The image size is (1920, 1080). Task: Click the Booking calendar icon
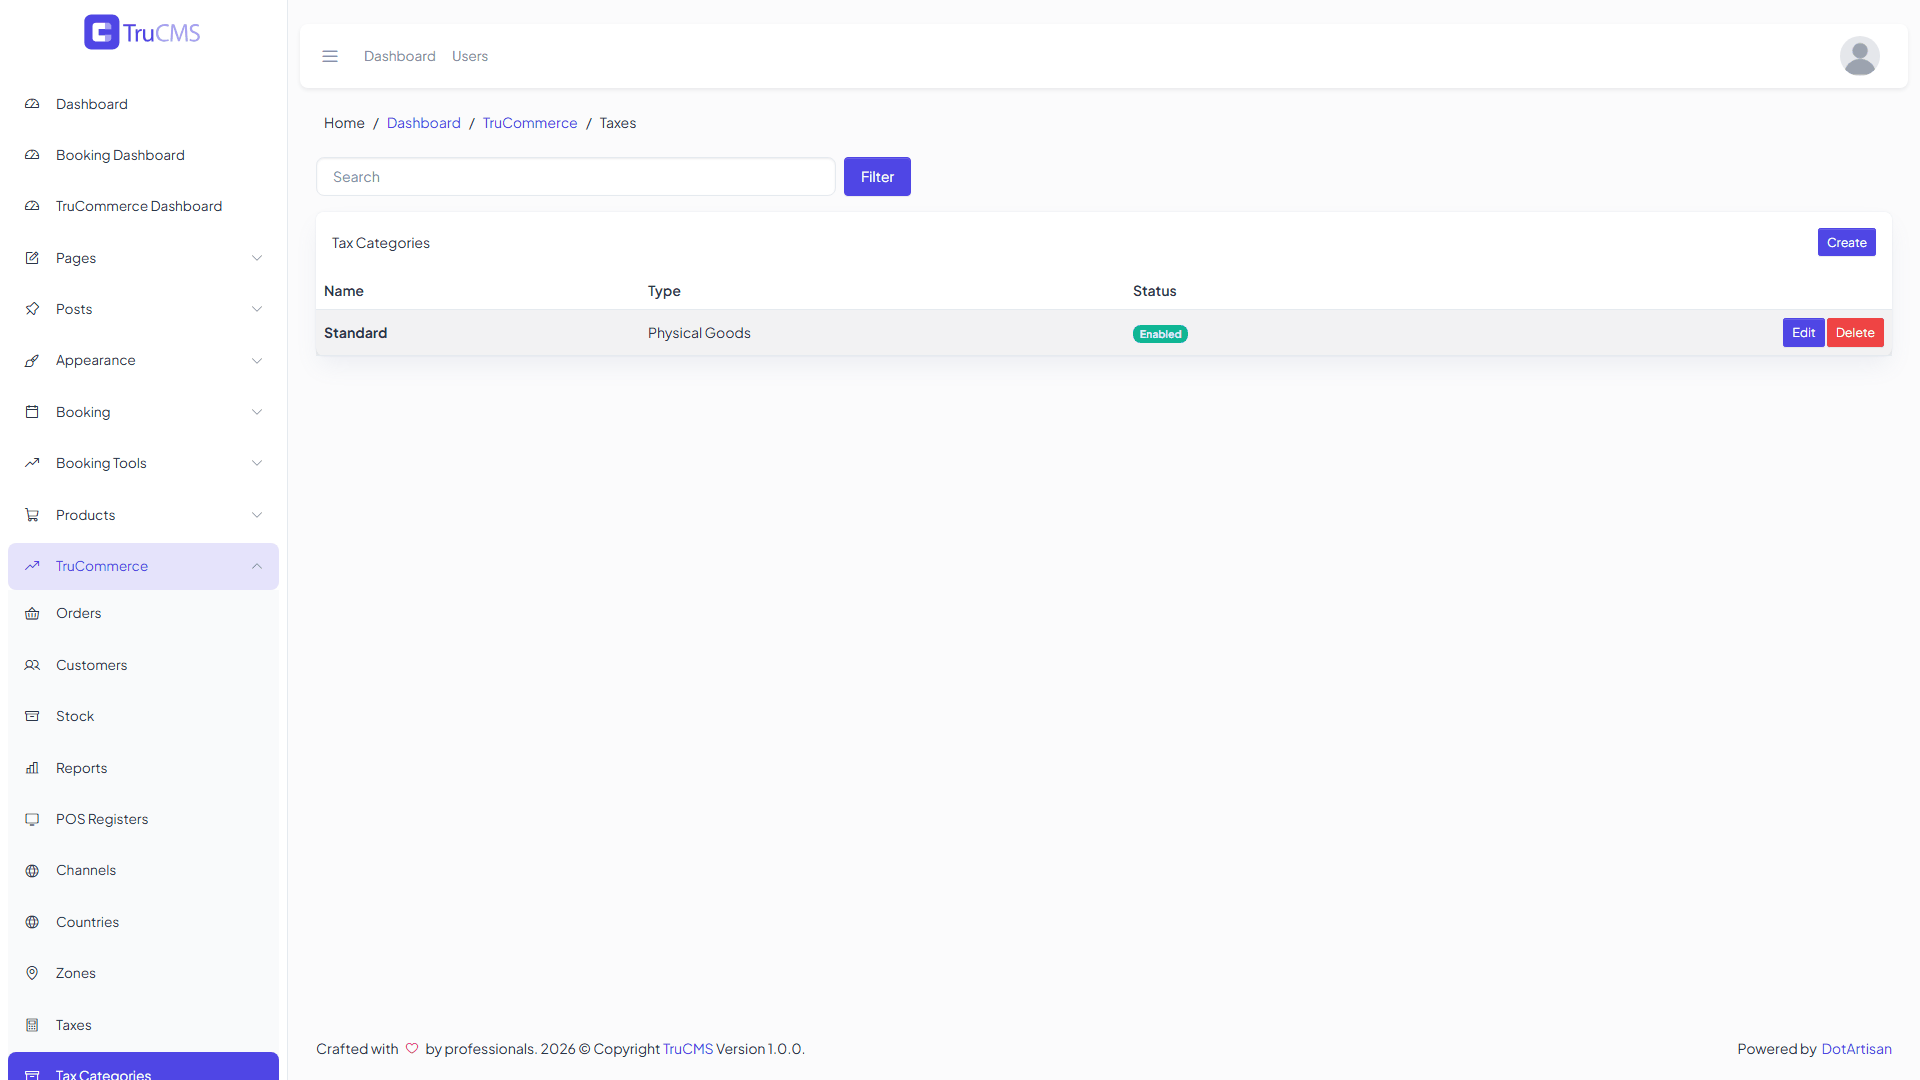click(x=32, y=412)
